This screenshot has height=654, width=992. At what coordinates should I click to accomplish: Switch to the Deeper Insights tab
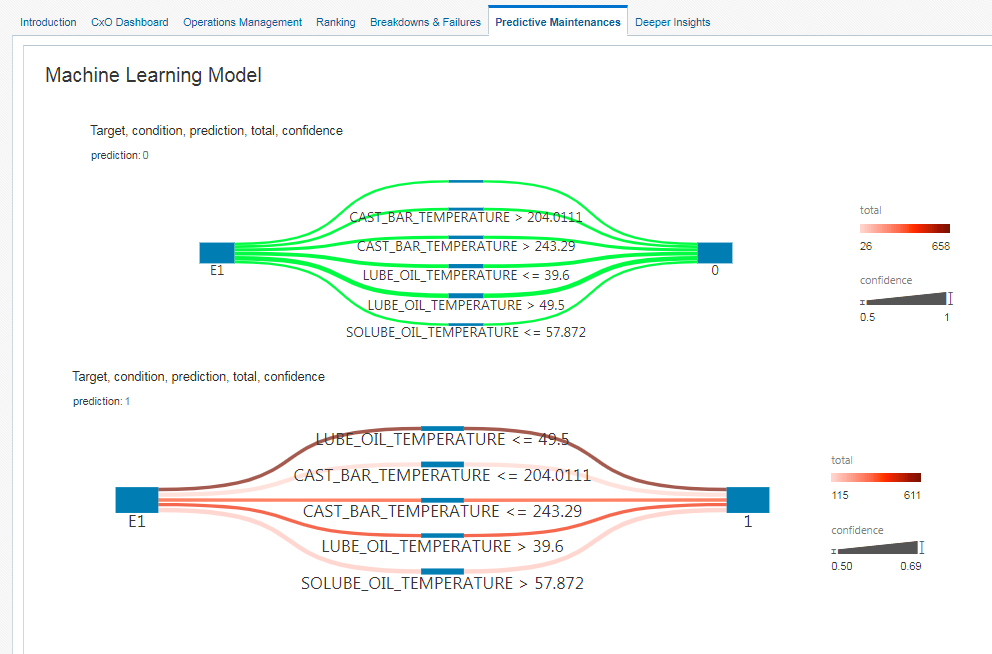pos(672,21)
